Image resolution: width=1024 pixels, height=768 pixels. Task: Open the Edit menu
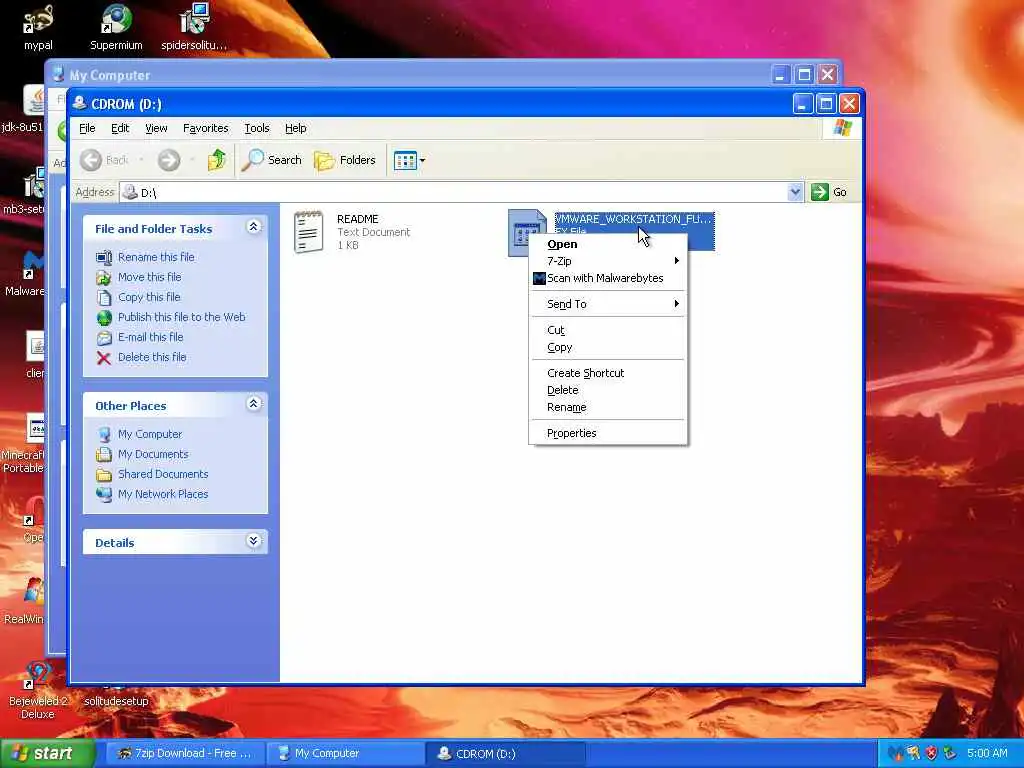(120, 128)
